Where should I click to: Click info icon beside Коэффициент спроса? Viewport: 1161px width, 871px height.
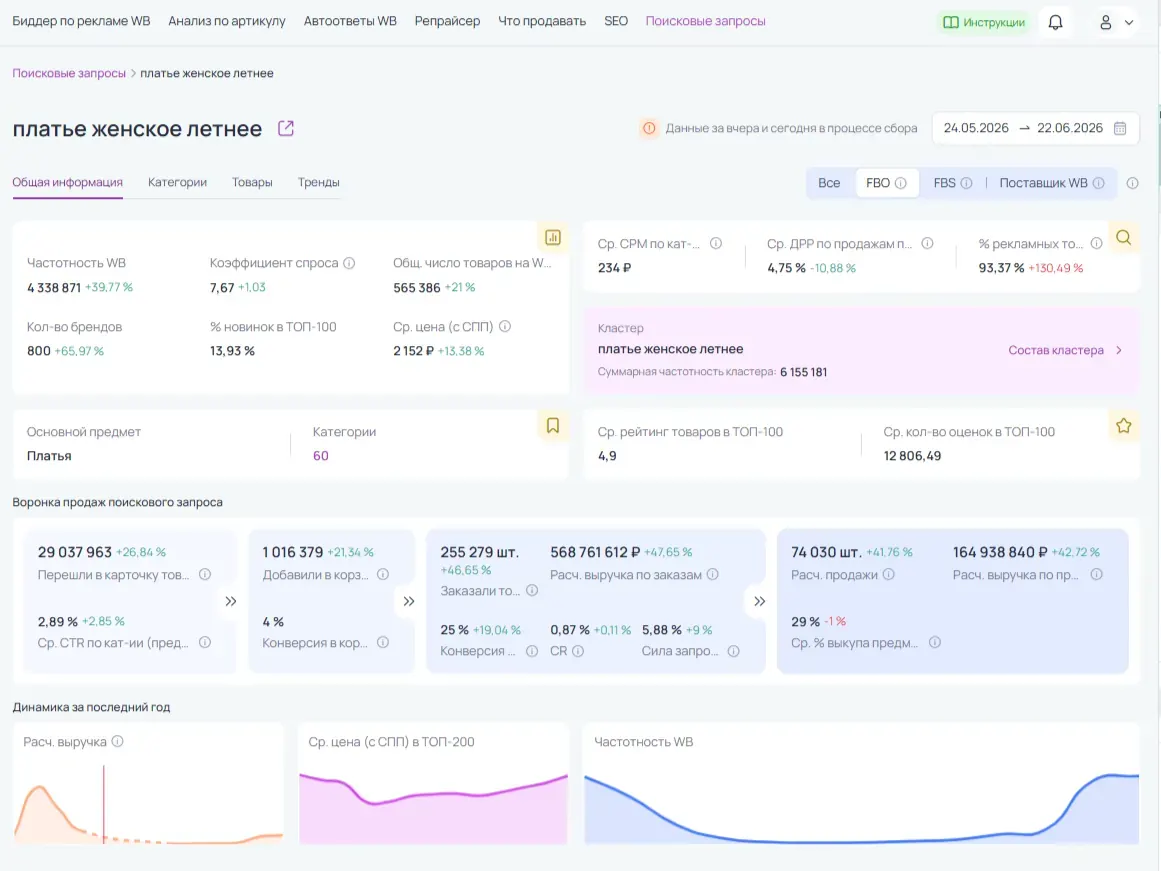pyautogui.click(x=349, y=263)
